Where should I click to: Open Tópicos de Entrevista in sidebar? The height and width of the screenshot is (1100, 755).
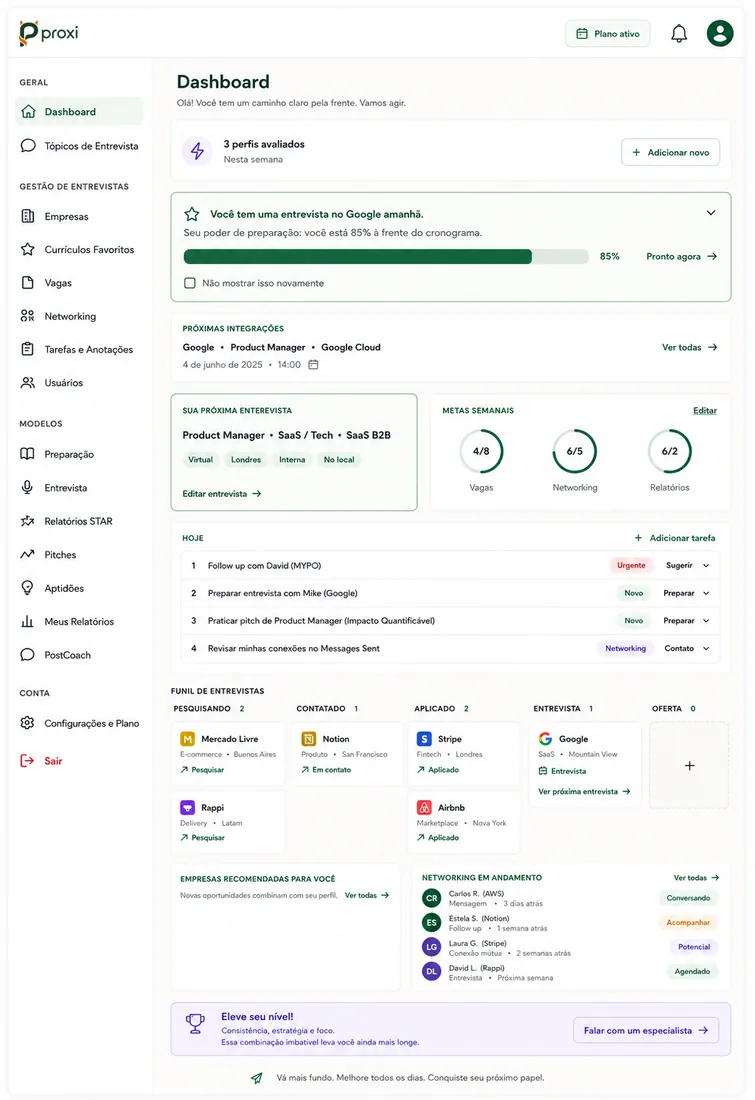[x=79, y=146]
